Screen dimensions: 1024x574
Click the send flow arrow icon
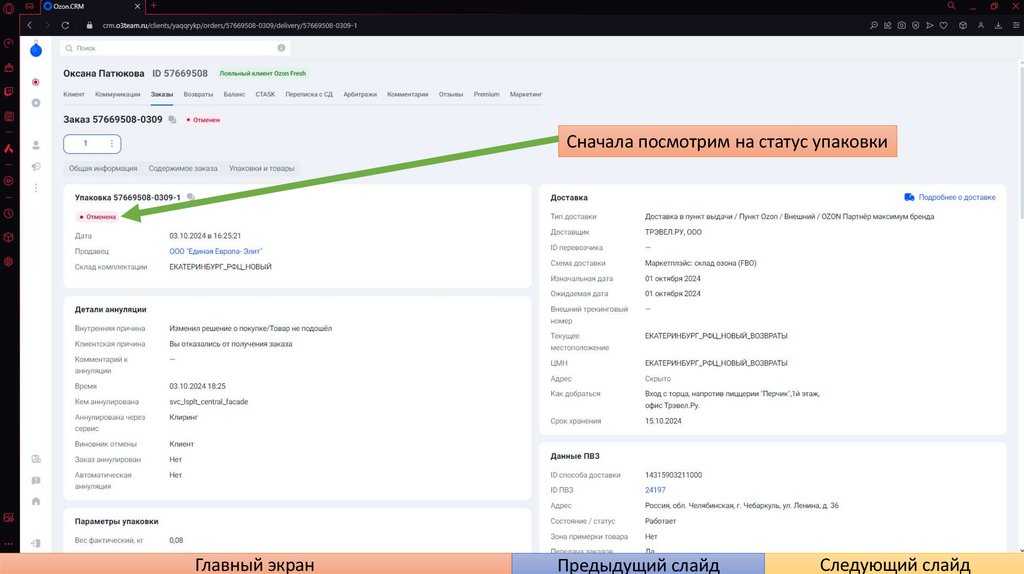929,25
